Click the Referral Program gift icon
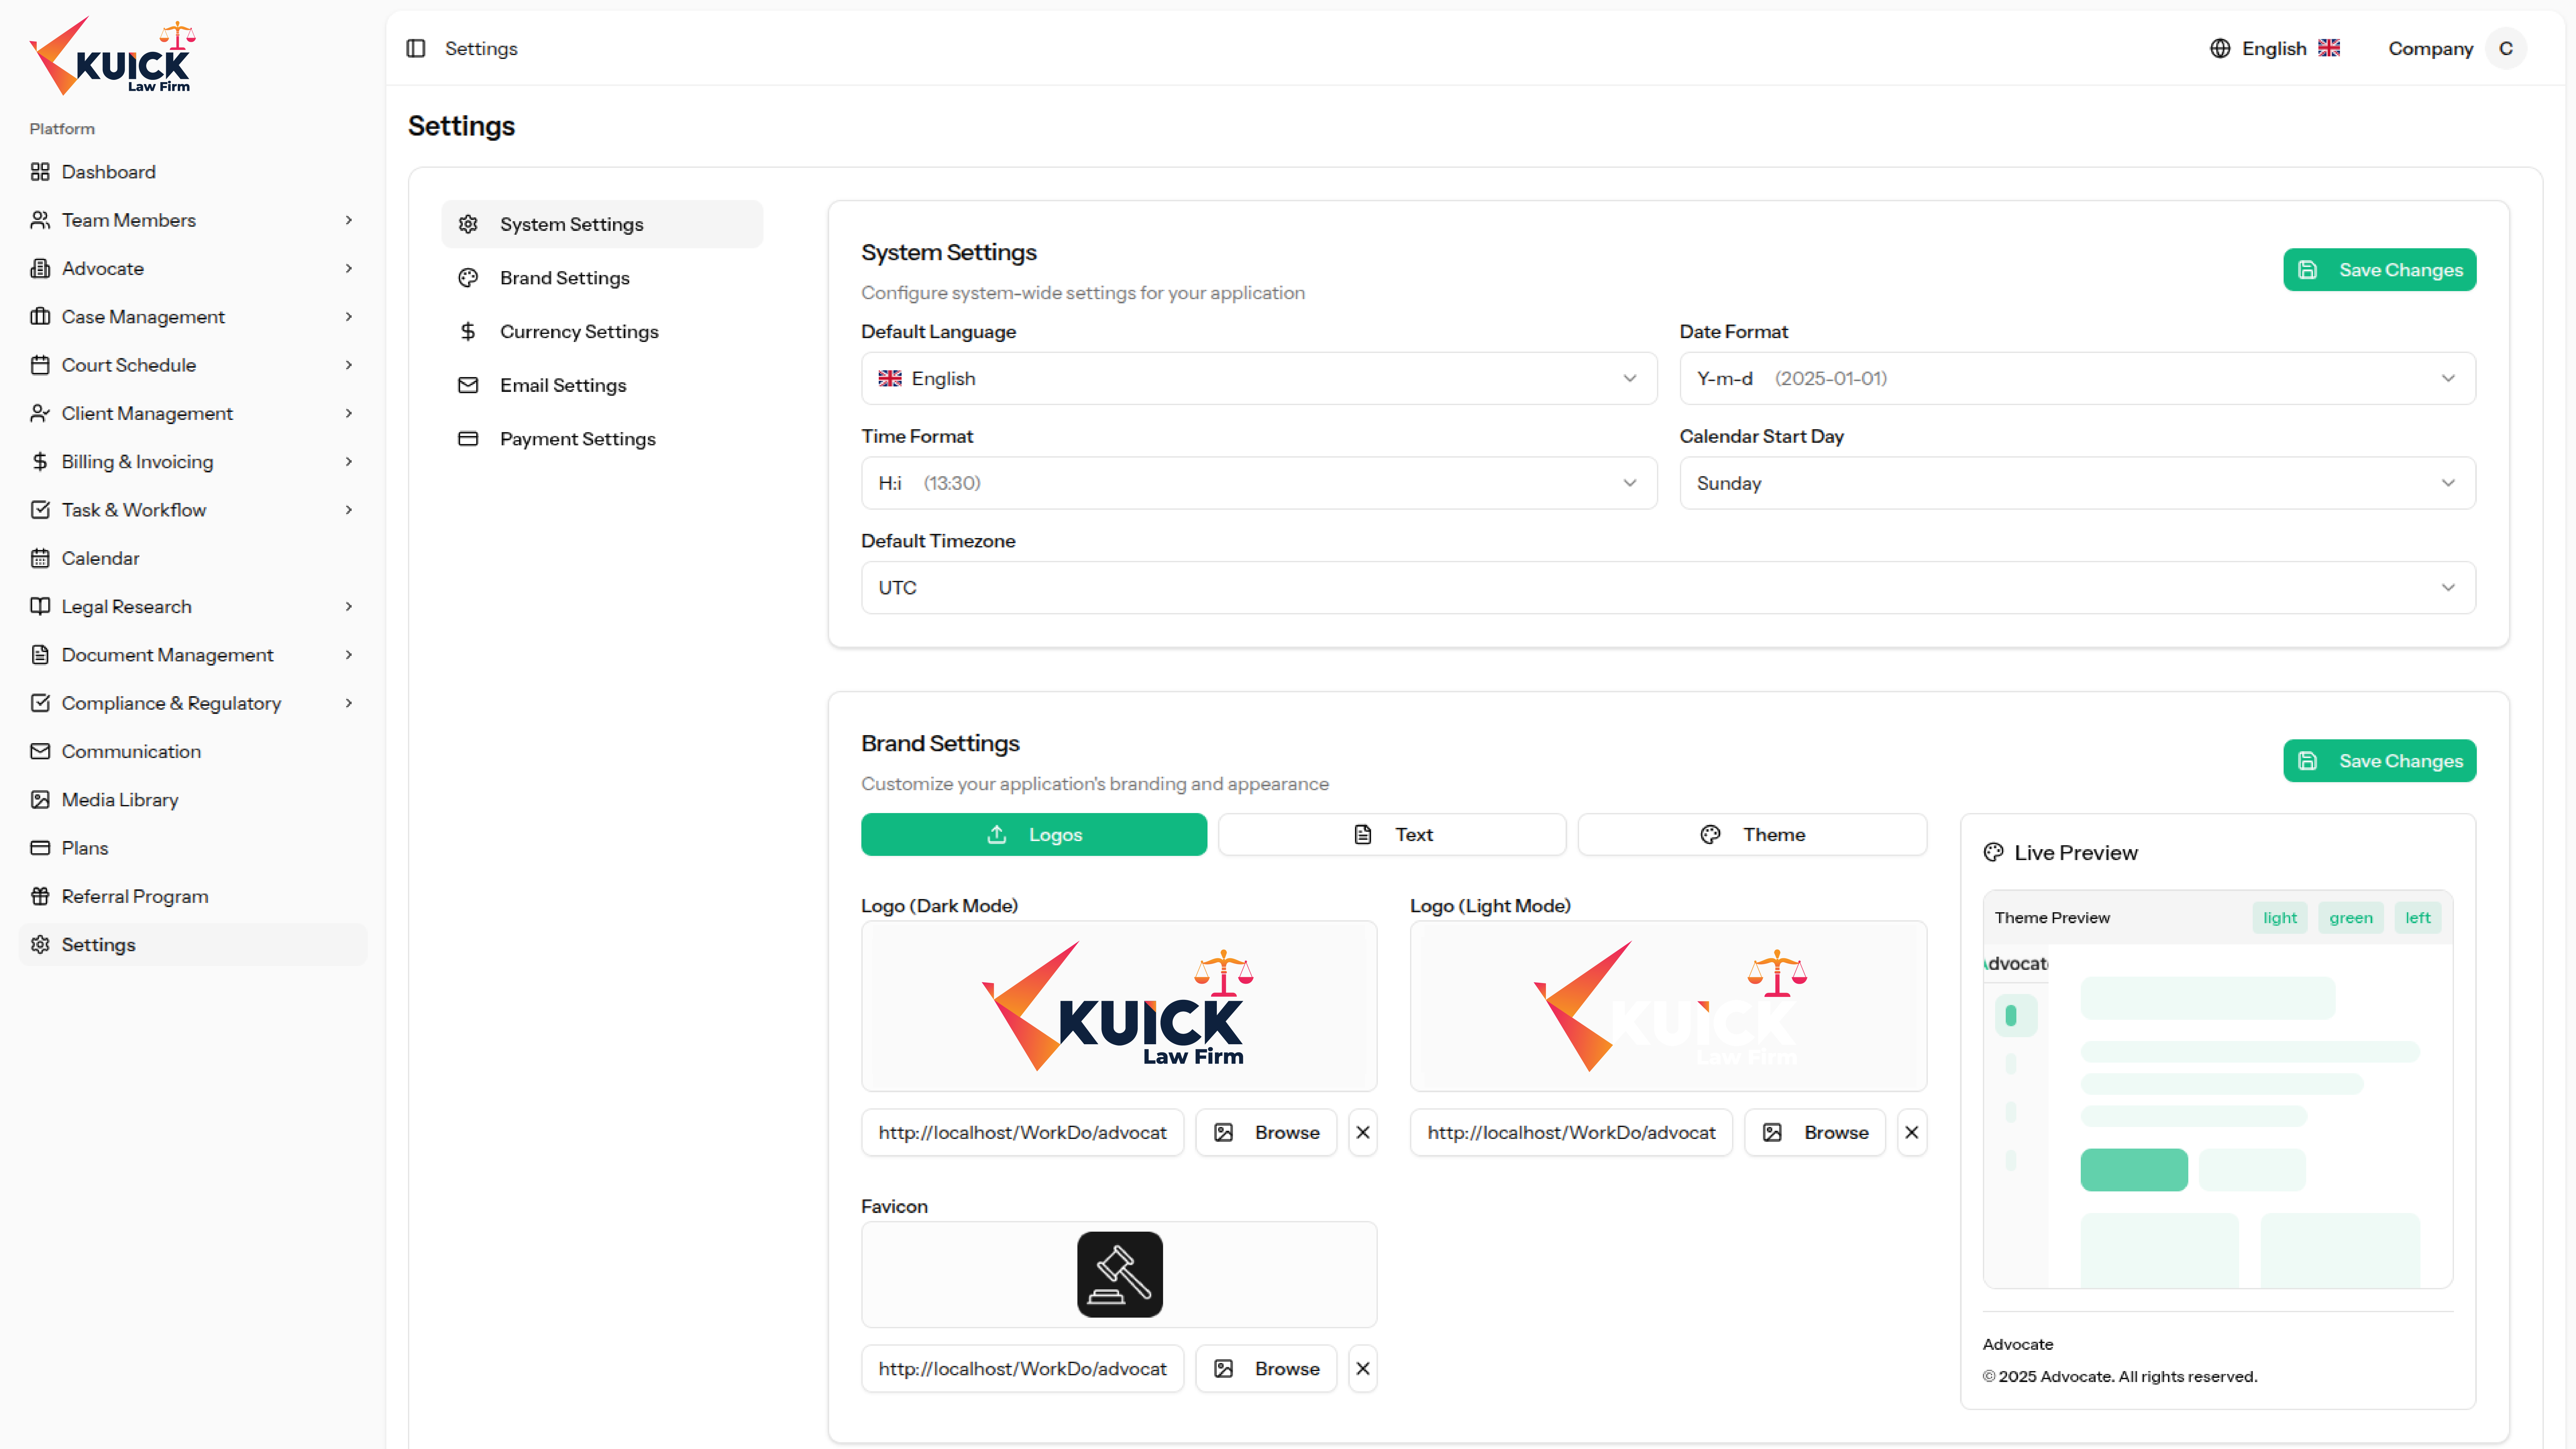This screenshot has height=1449, width=2576. [40, 896]
